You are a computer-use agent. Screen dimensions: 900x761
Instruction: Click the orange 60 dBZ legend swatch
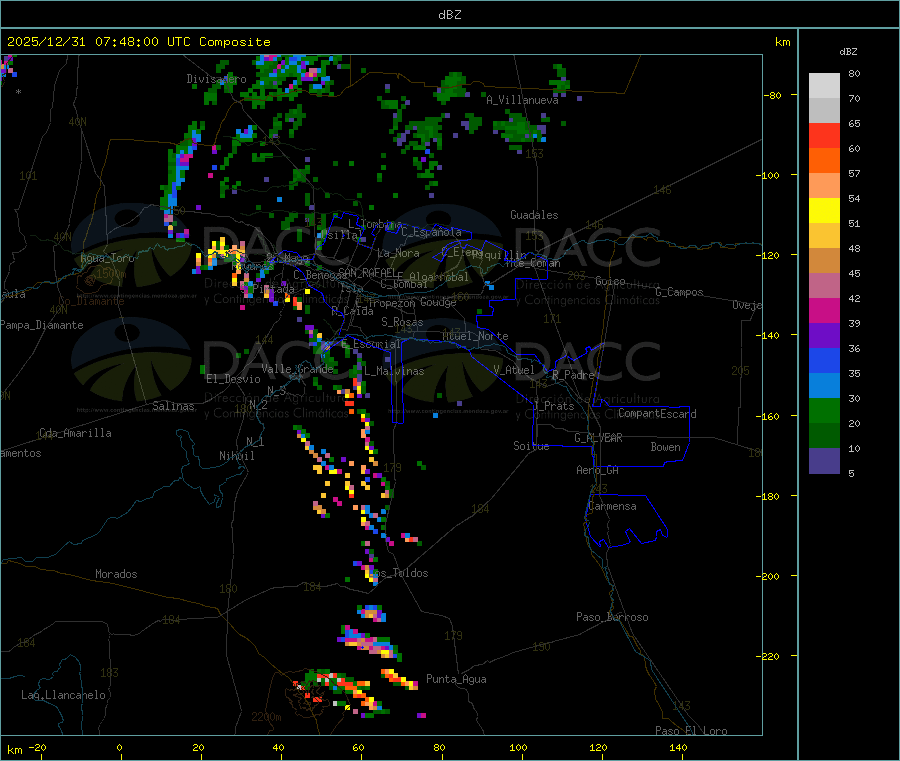point(824,161)
